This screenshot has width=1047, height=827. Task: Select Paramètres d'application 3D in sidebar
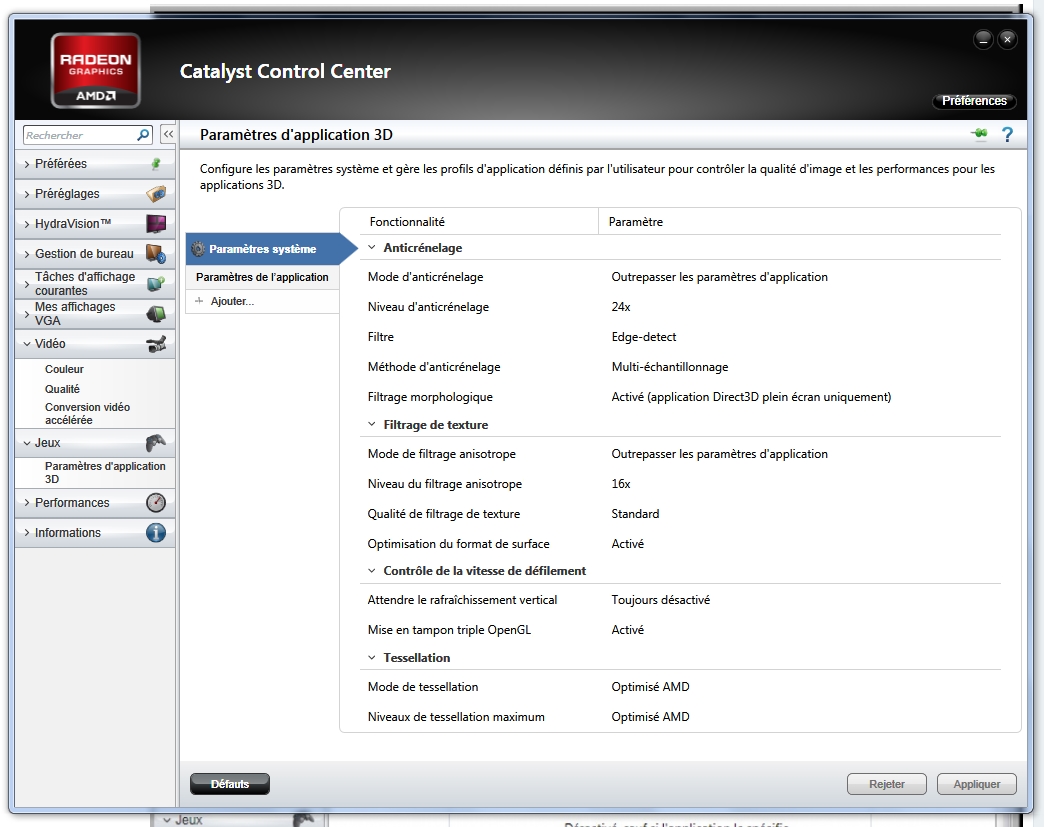(105, 472)
